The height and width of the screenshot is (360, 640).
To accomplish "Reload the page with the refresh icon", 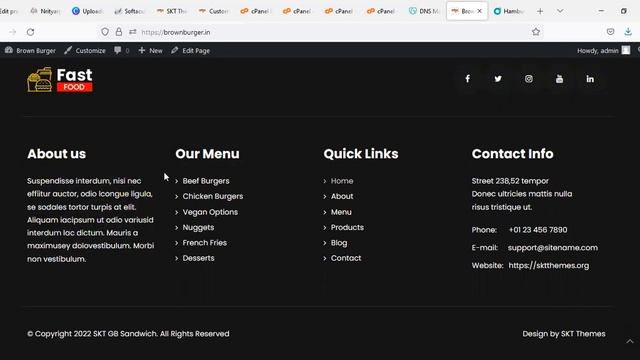I will coord(31,32).
